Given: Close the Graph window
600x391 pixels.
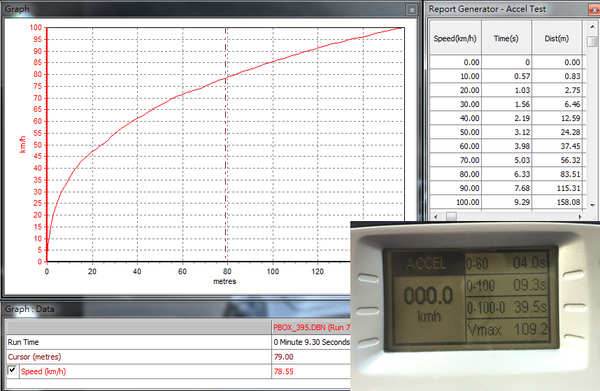Looking at the screenshot, I should tap(412, 10).
